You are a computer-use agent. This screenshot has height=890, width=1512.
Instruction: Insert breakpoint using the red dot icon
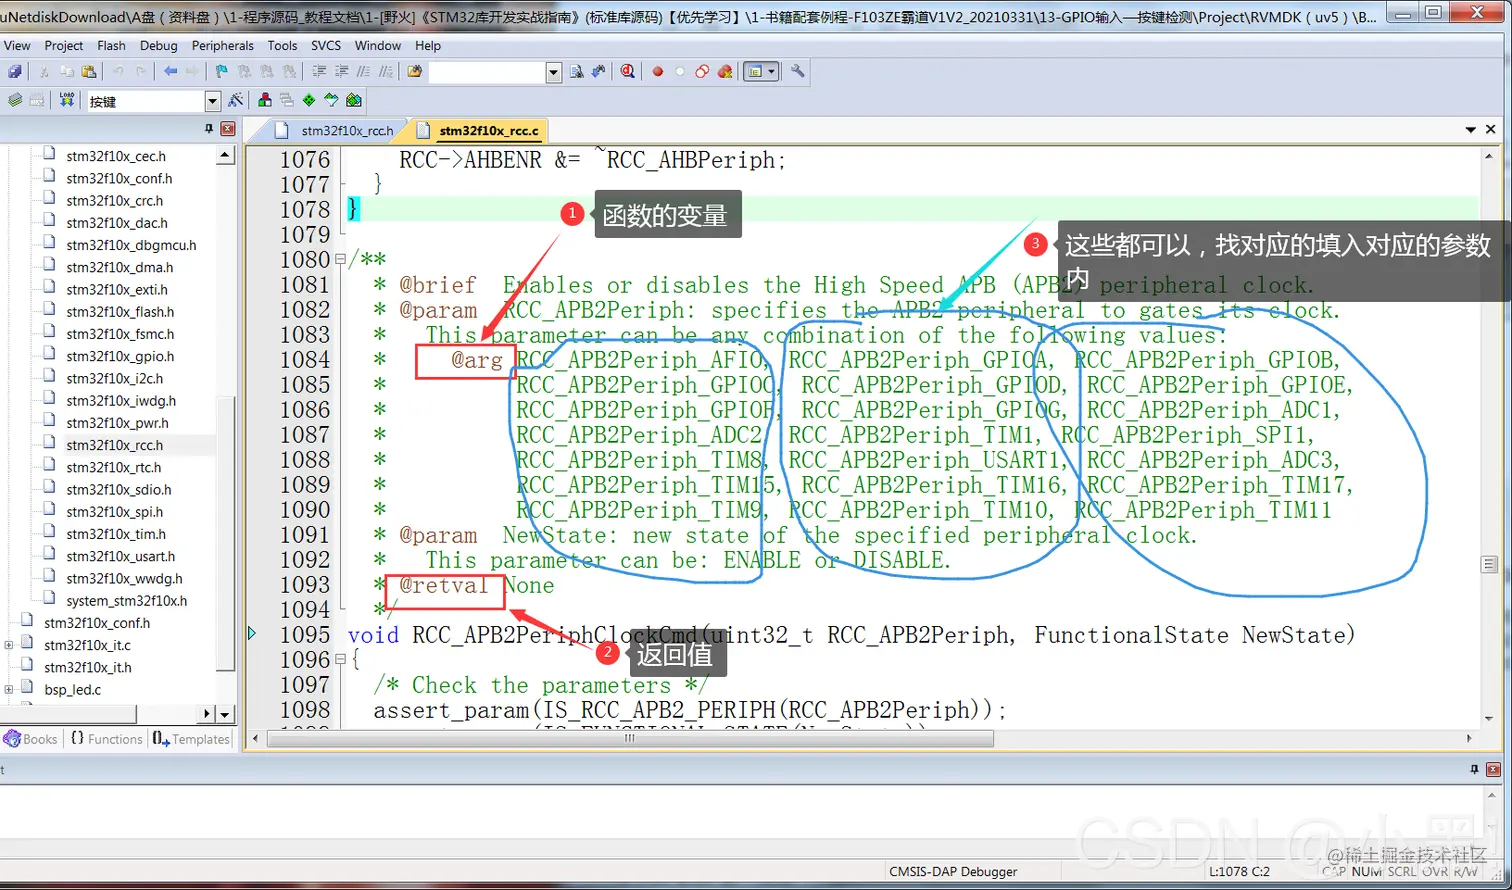[658, 72]
